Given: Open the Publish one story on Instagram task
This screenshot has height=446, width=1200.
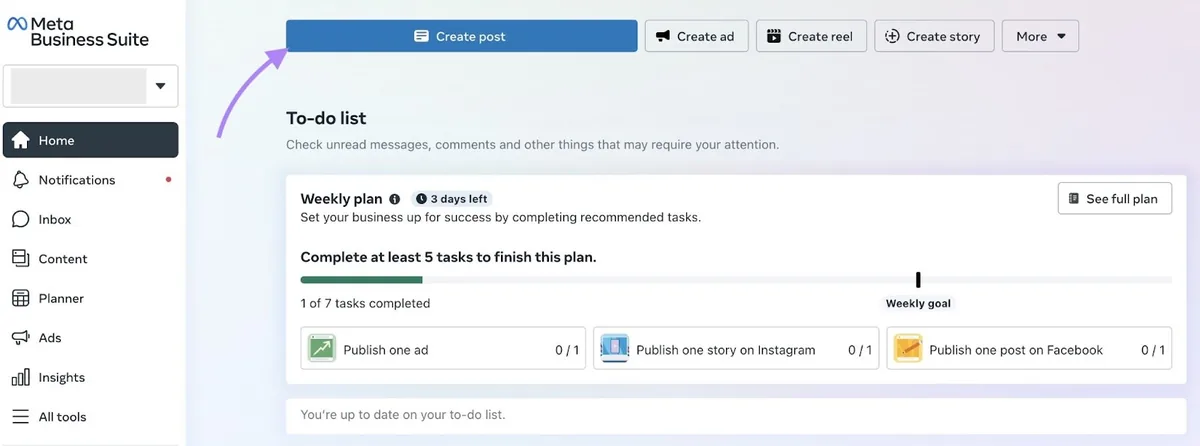Looking at the screenshot, I should pos(736,350).
